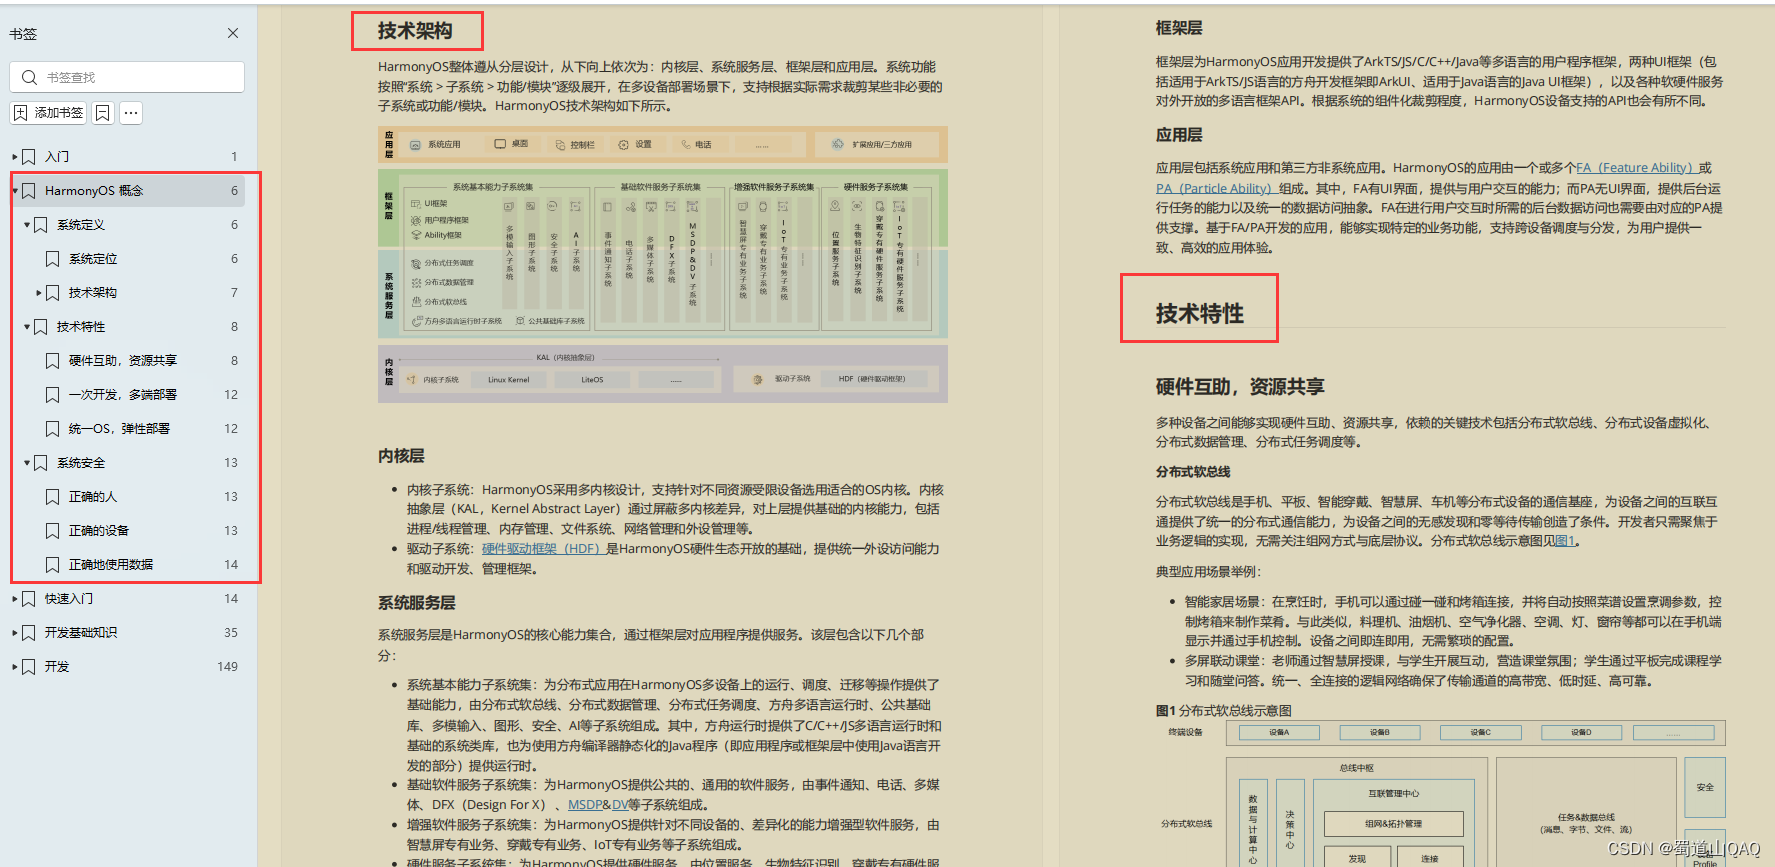Click the bookmark icon next to 添加书签
The width and height of the screenshot is (1775, 867).
(x=102, y=113)
